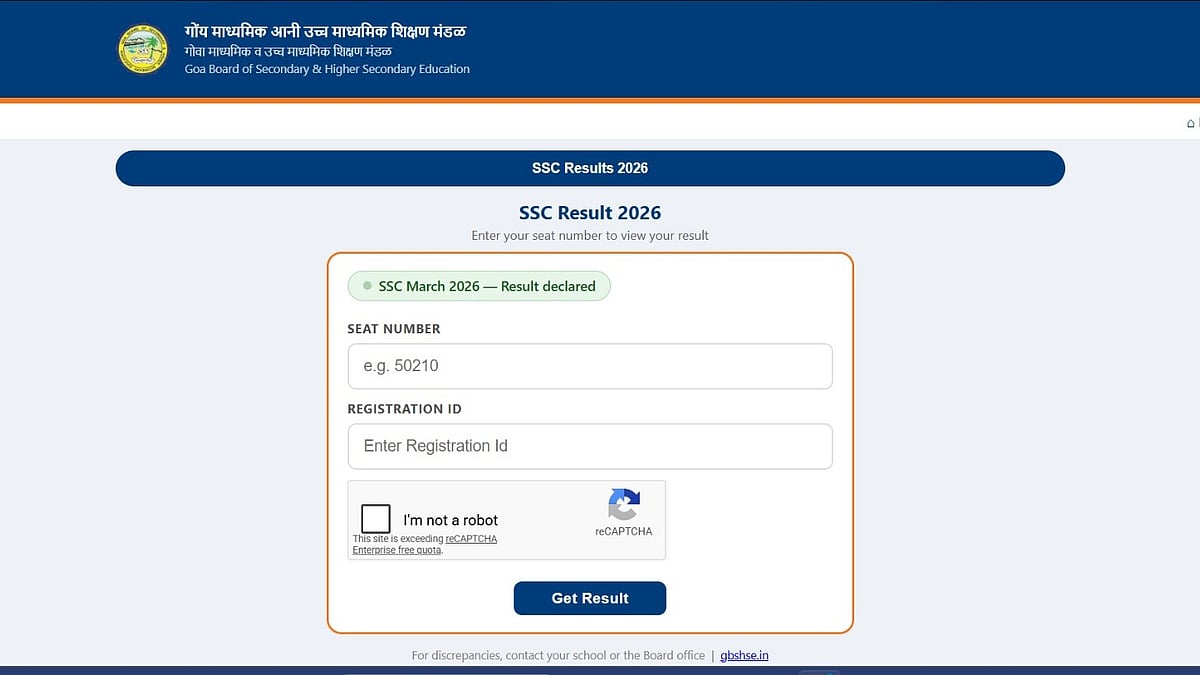
Task: Click the "I'm not a robot" label text
Action: [x=450, y=520]
